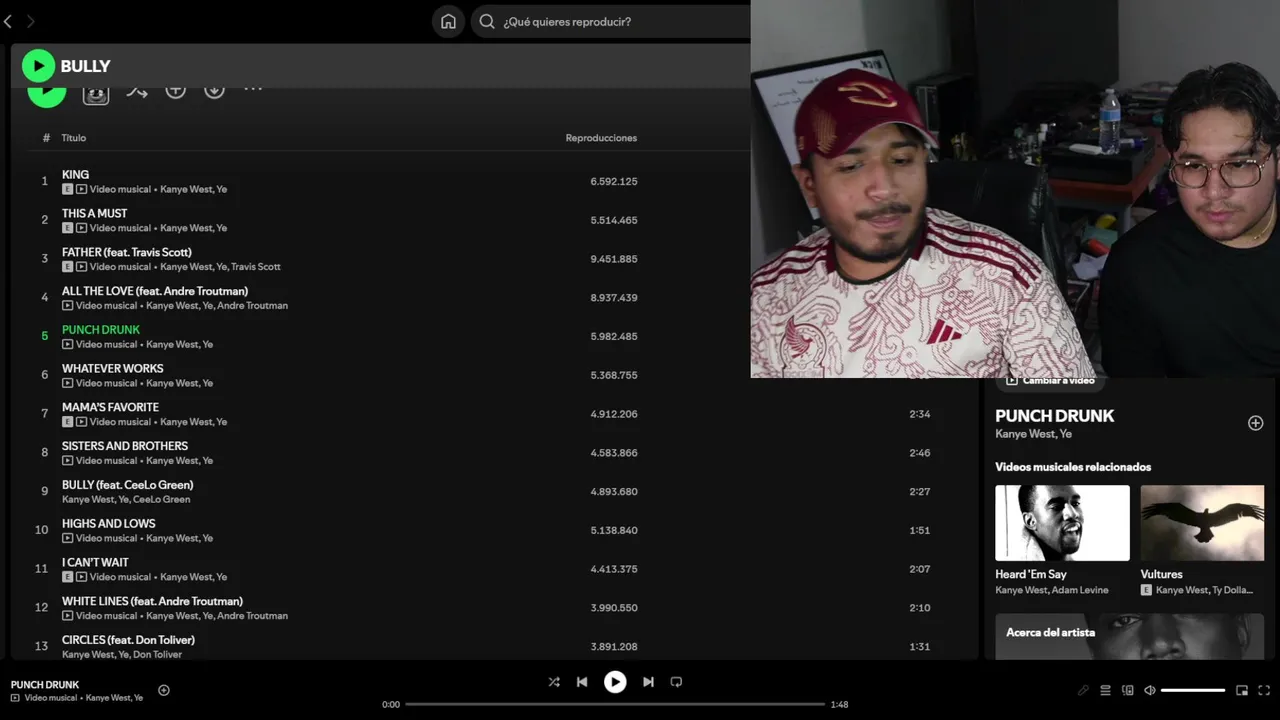Download the BULLY album
The width and height of the screenshot is (1280, 720).
click(214, 90)
